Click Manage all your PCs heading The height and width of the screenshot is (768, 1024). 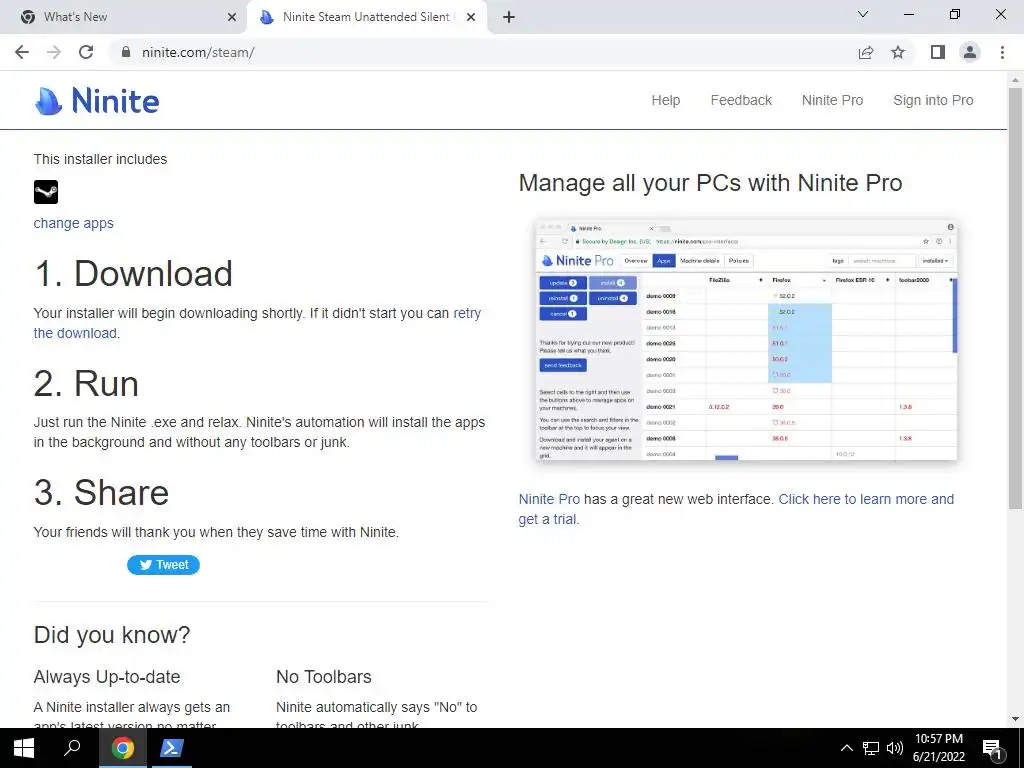point(711,183)
